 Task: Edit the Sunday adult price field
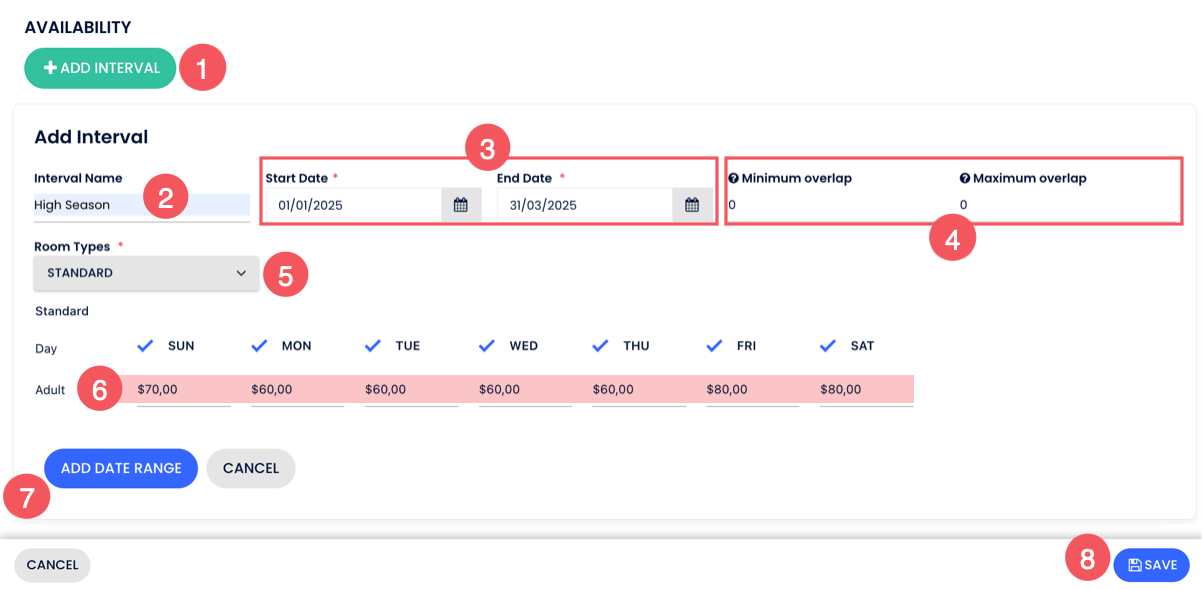(183, 390)
